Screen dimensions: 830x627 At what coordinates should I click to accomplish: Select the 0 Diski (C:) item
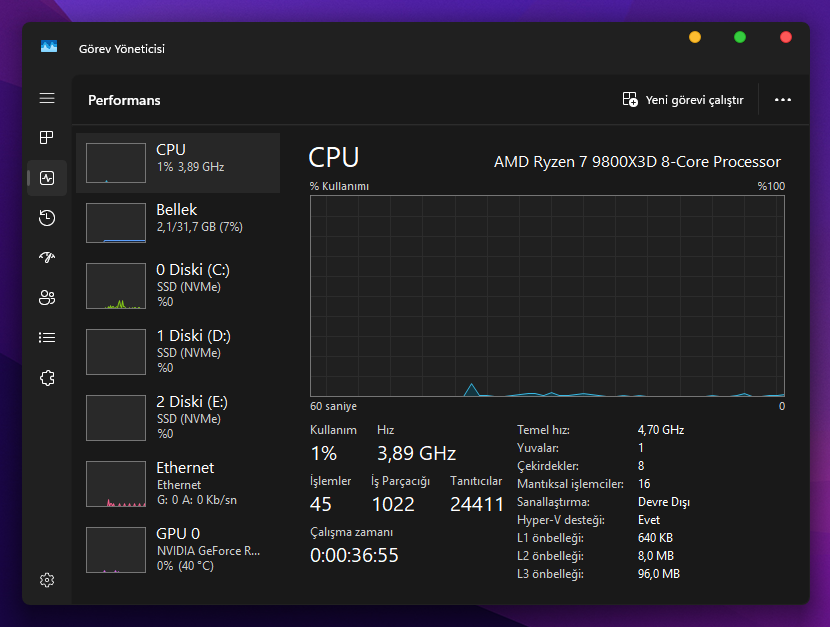click(178, 286)
